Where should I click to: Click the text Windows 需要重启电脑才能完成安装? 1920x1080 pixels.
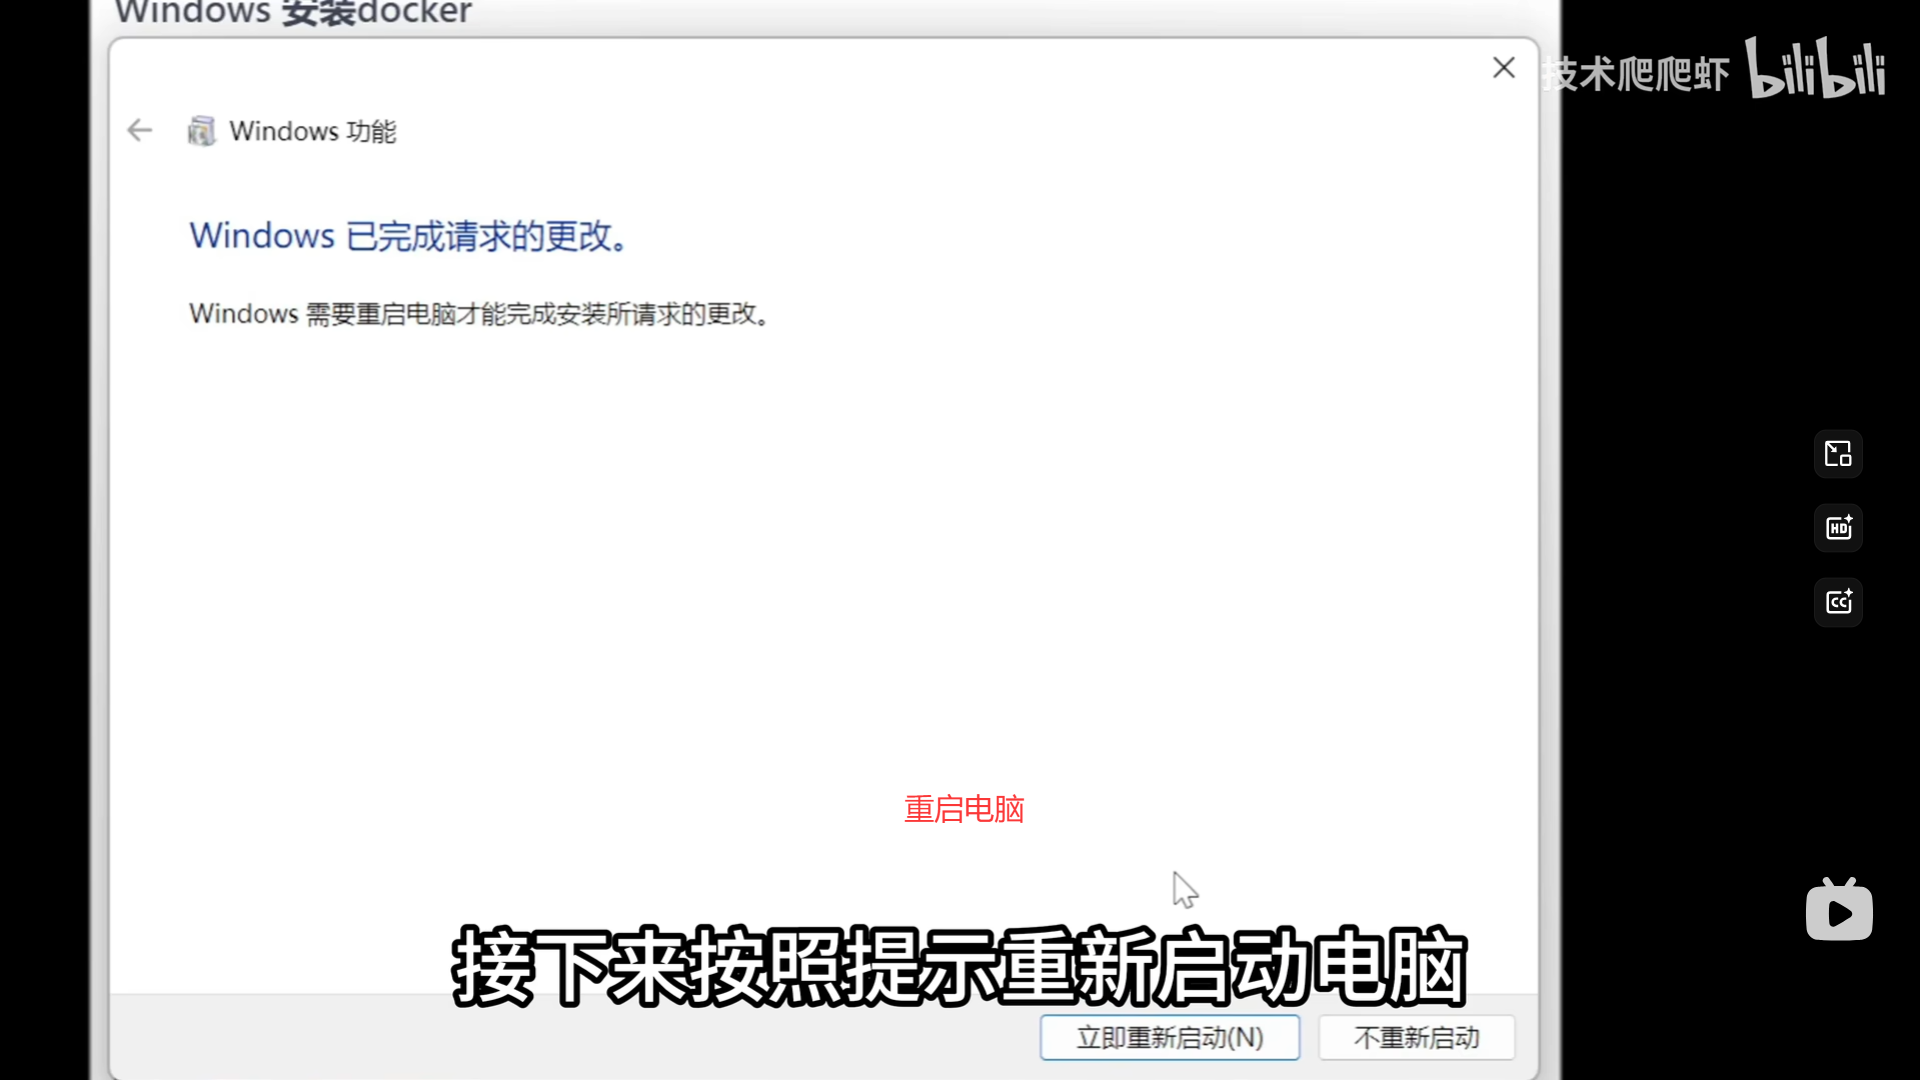(x=478, y=314)
